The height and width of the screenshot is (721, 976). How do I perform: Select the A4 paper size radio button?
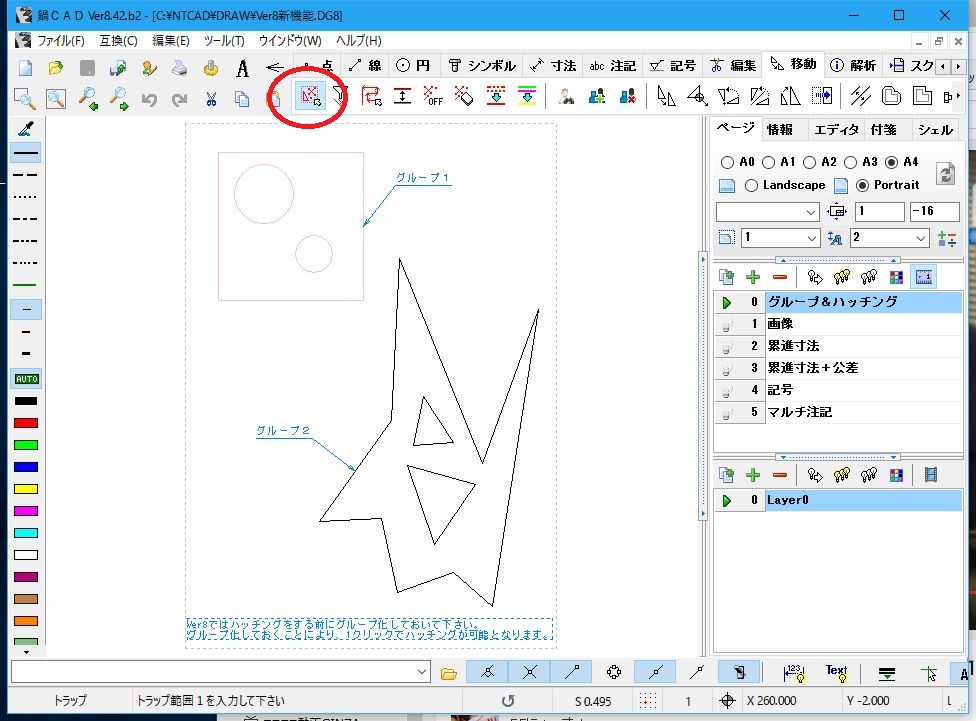pyautogui.click(x=891, y=163)
